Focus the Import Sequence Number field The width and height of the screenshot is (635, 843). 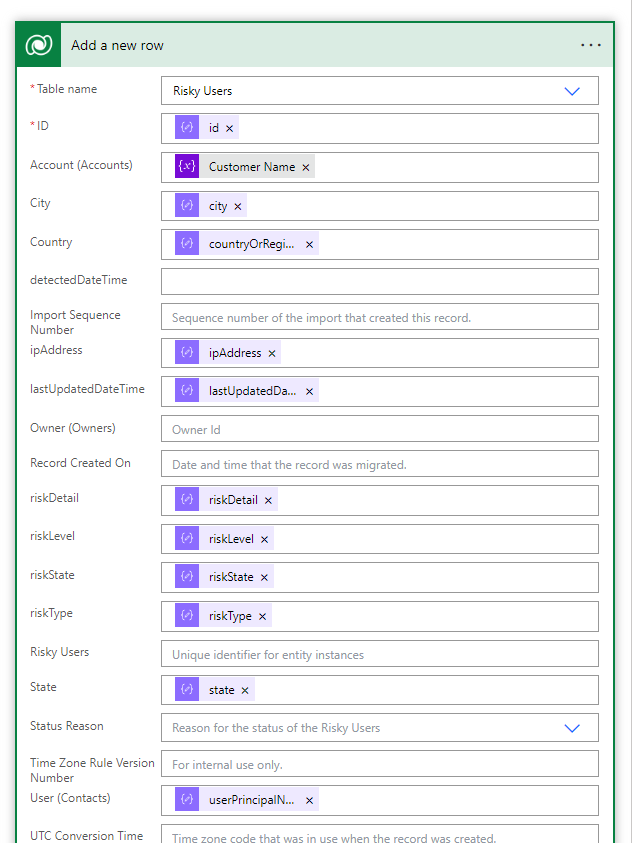click(x=379, y=317)
